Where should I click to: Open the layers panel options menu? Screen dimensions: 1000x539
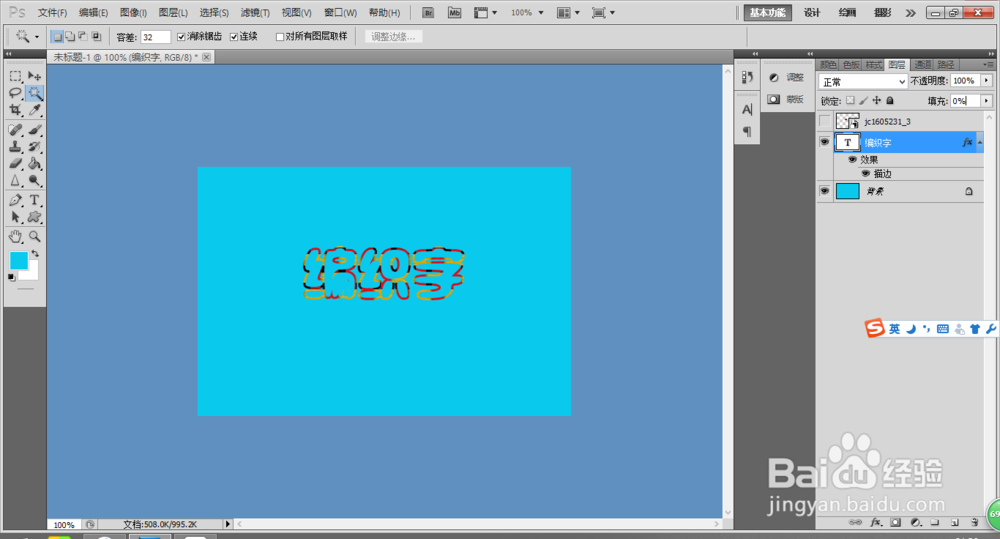[x=988, y=64]
